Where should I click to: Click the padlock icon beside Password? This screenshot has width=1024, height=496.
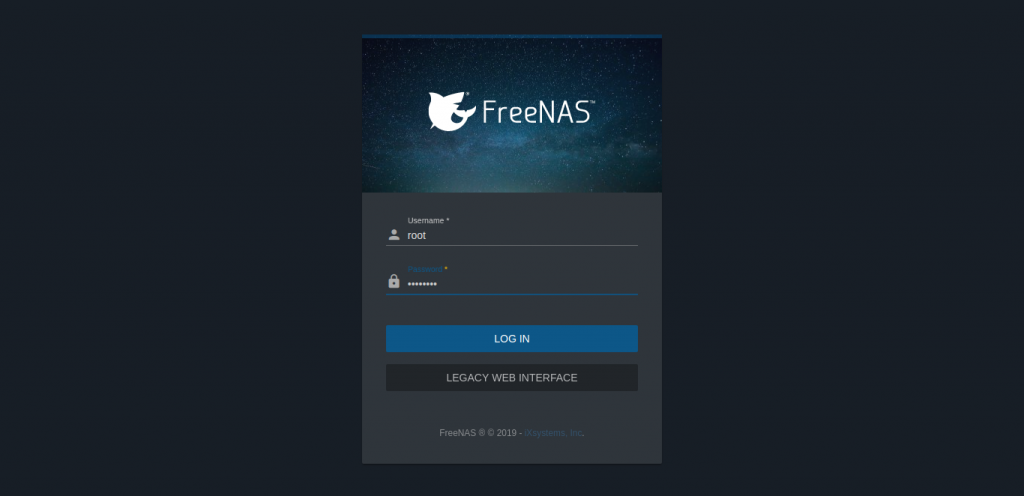tap(394, 281)
